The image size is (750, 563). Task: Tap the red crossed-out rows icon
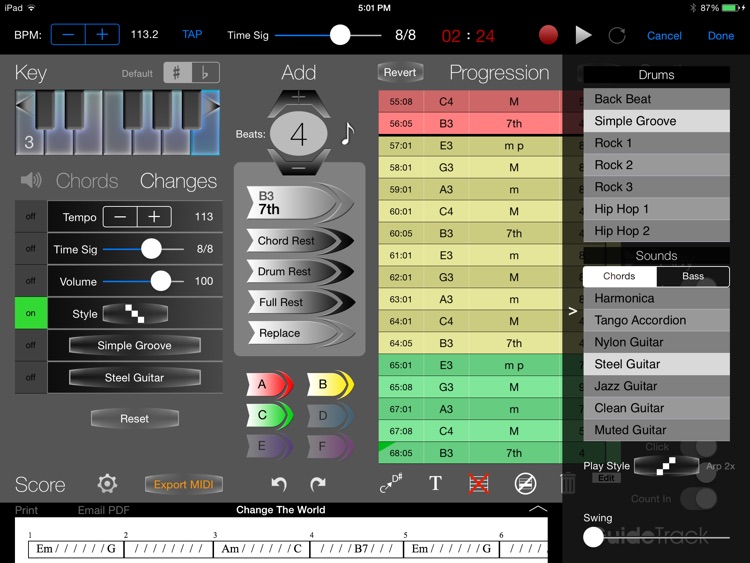[479, 484]
